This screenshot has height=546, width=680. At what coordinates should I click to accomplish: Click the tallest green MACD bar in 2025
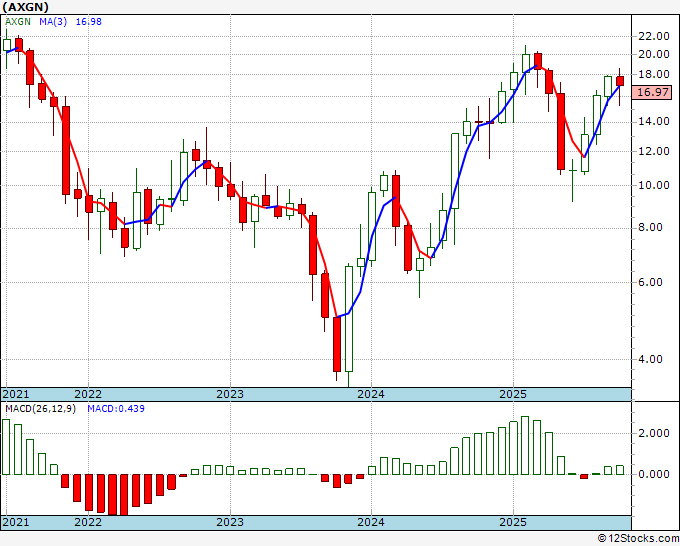pyautogui.click(x=525, y=445)
